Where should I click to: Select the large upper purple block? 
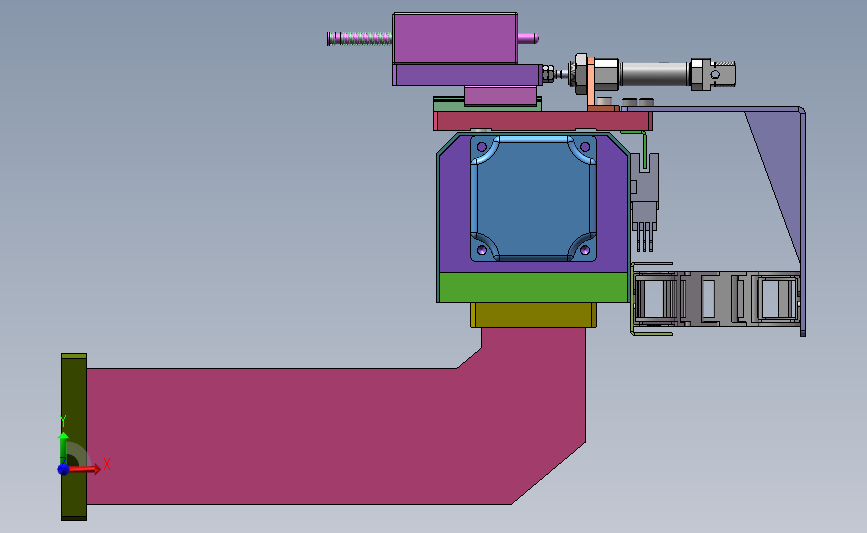pos(455,38)
